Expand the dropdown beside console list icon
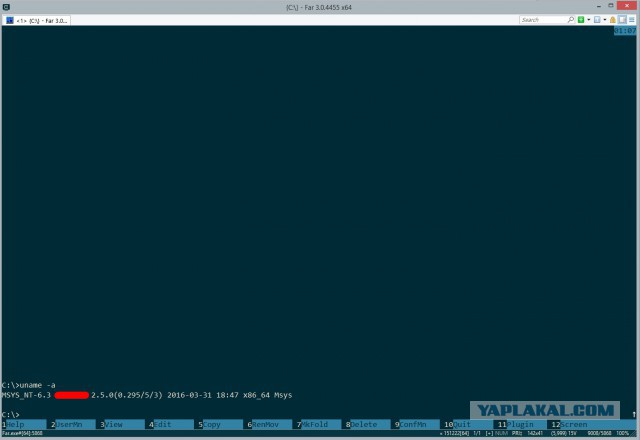 (x=605, y=20)
